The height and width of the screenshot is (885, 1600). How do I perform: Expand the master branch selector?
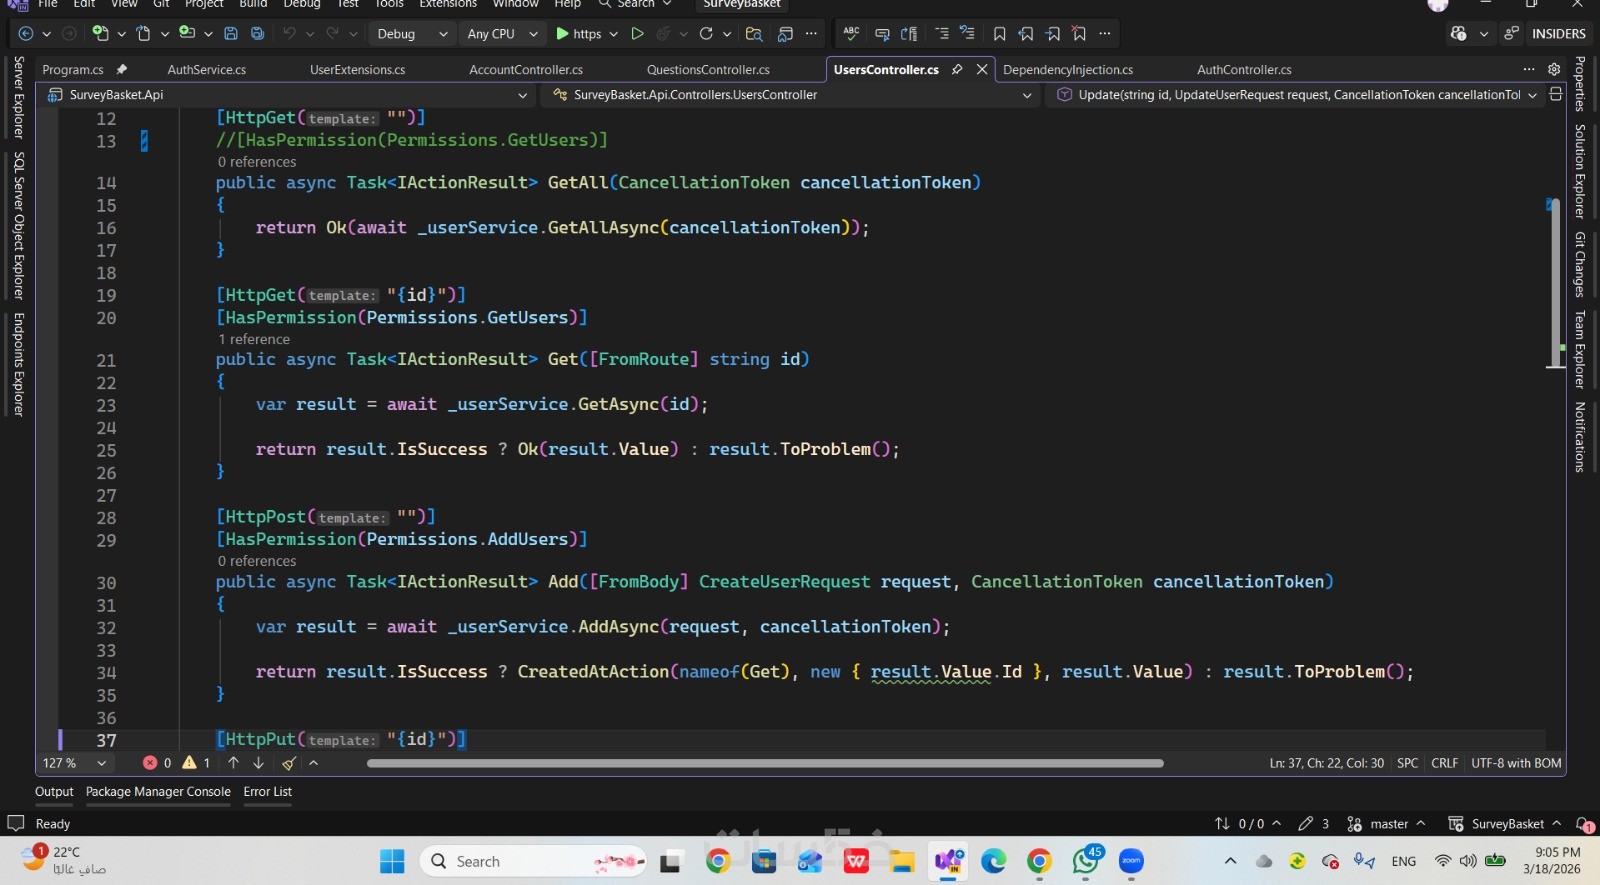tap(1386, 824)
